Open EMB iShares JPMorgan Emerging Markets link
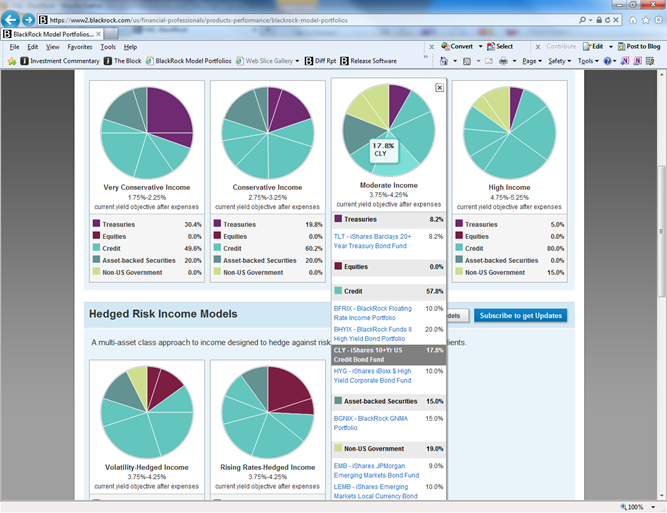The image size is (667, 513). (376, 470)
